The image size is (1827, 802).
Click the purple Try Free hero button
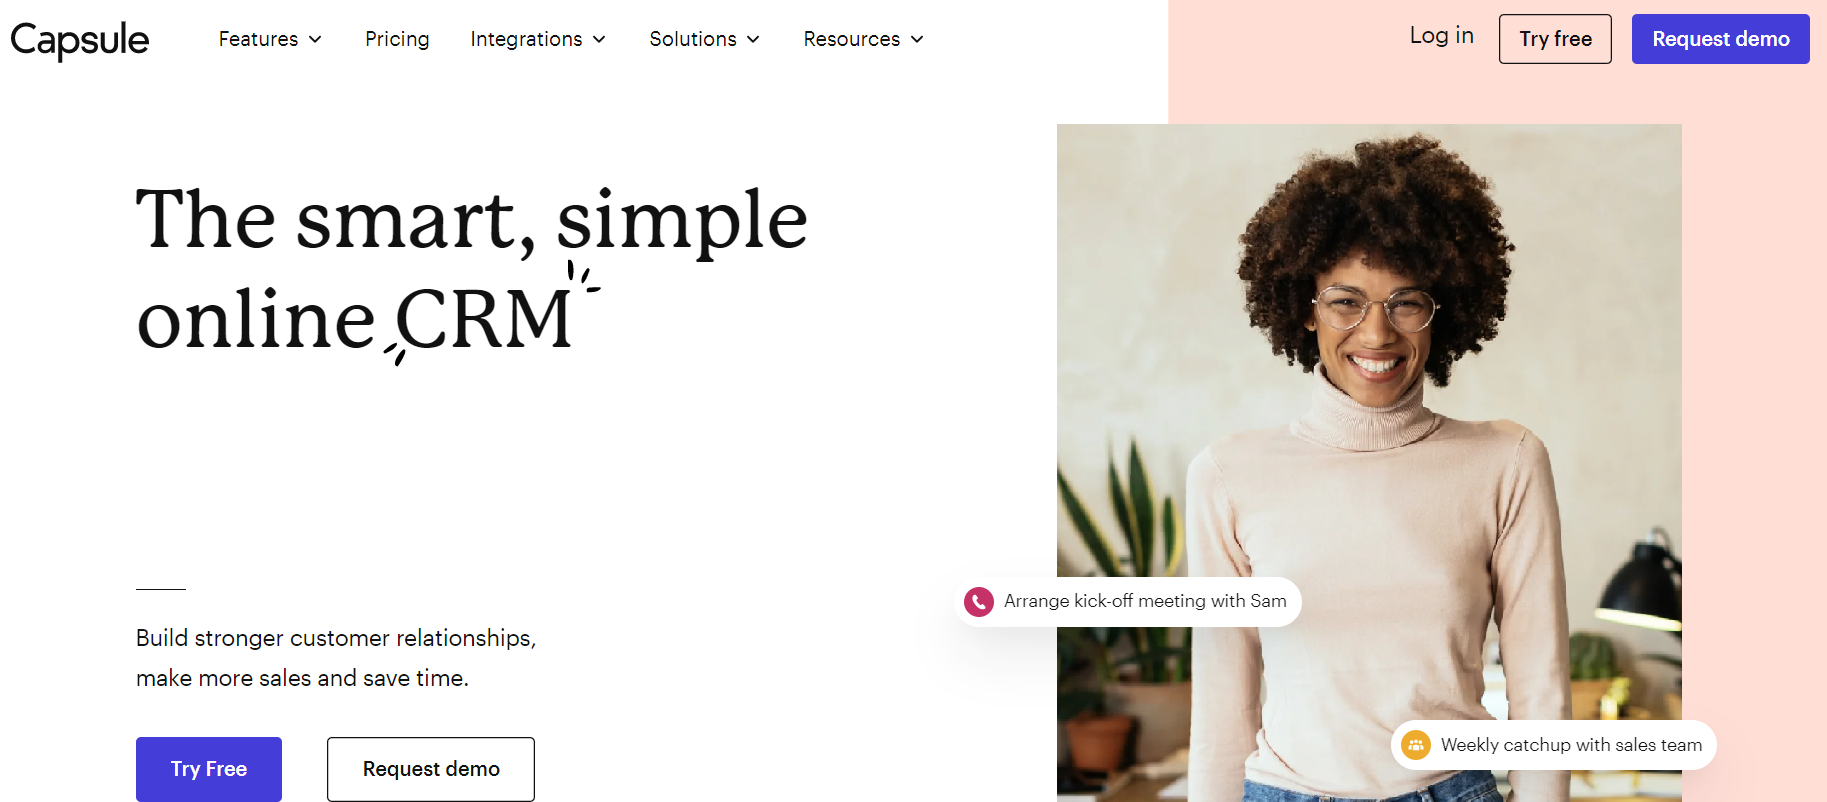point(209,769)
